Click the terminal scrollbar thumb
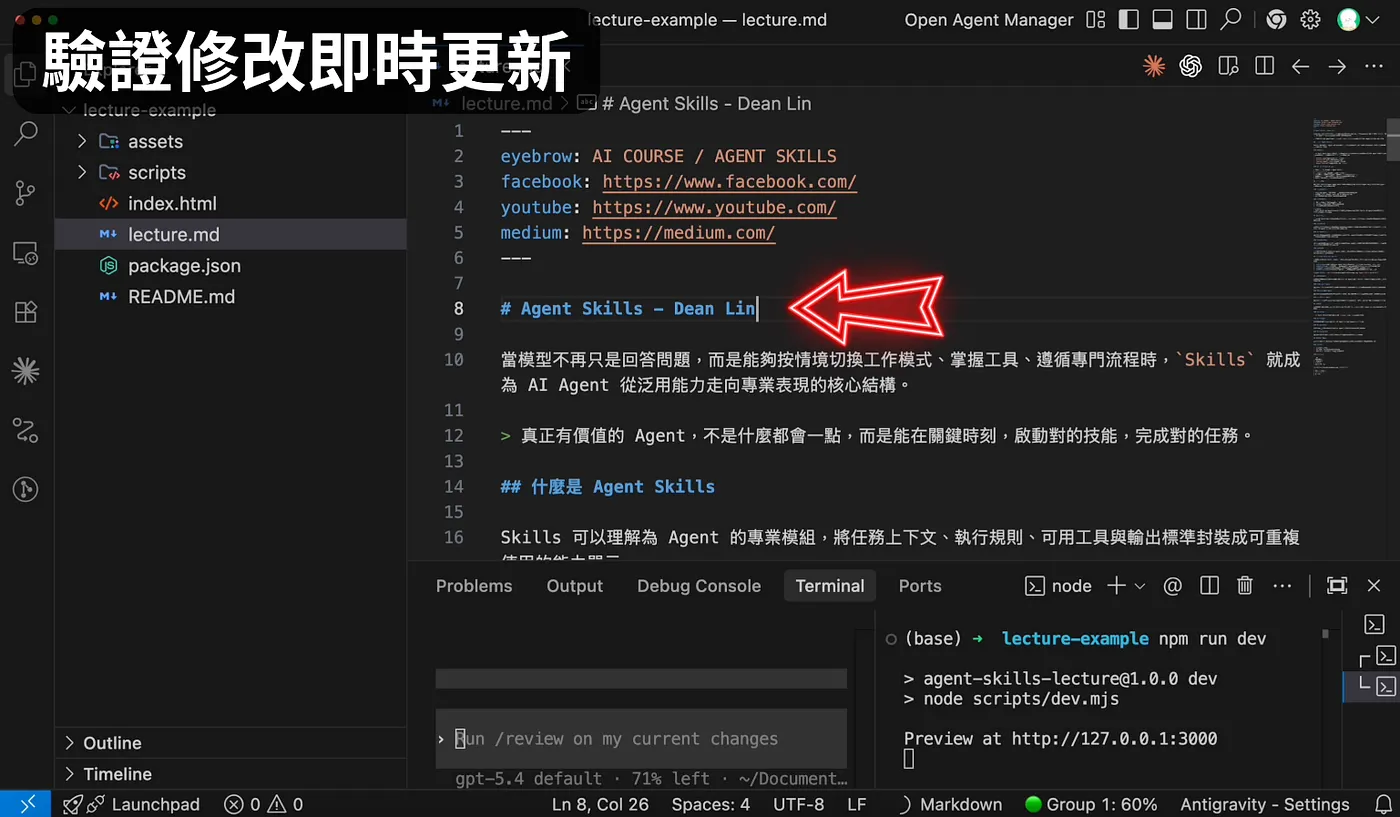The height and width of the screenshot is (817, 1400). [x=1326, y=634]
